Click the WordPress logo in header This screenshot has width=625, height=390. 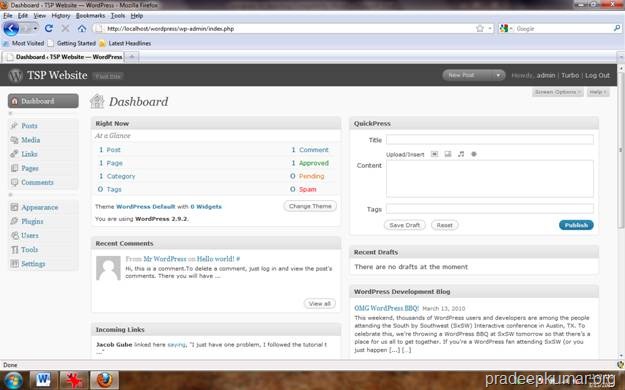click(x=15, y=75)
